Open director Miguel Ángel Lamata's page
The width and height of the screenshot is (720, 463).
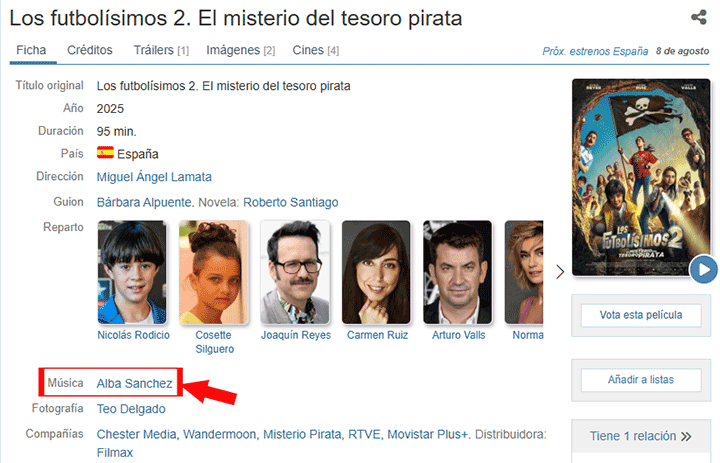tap(154, 177)
